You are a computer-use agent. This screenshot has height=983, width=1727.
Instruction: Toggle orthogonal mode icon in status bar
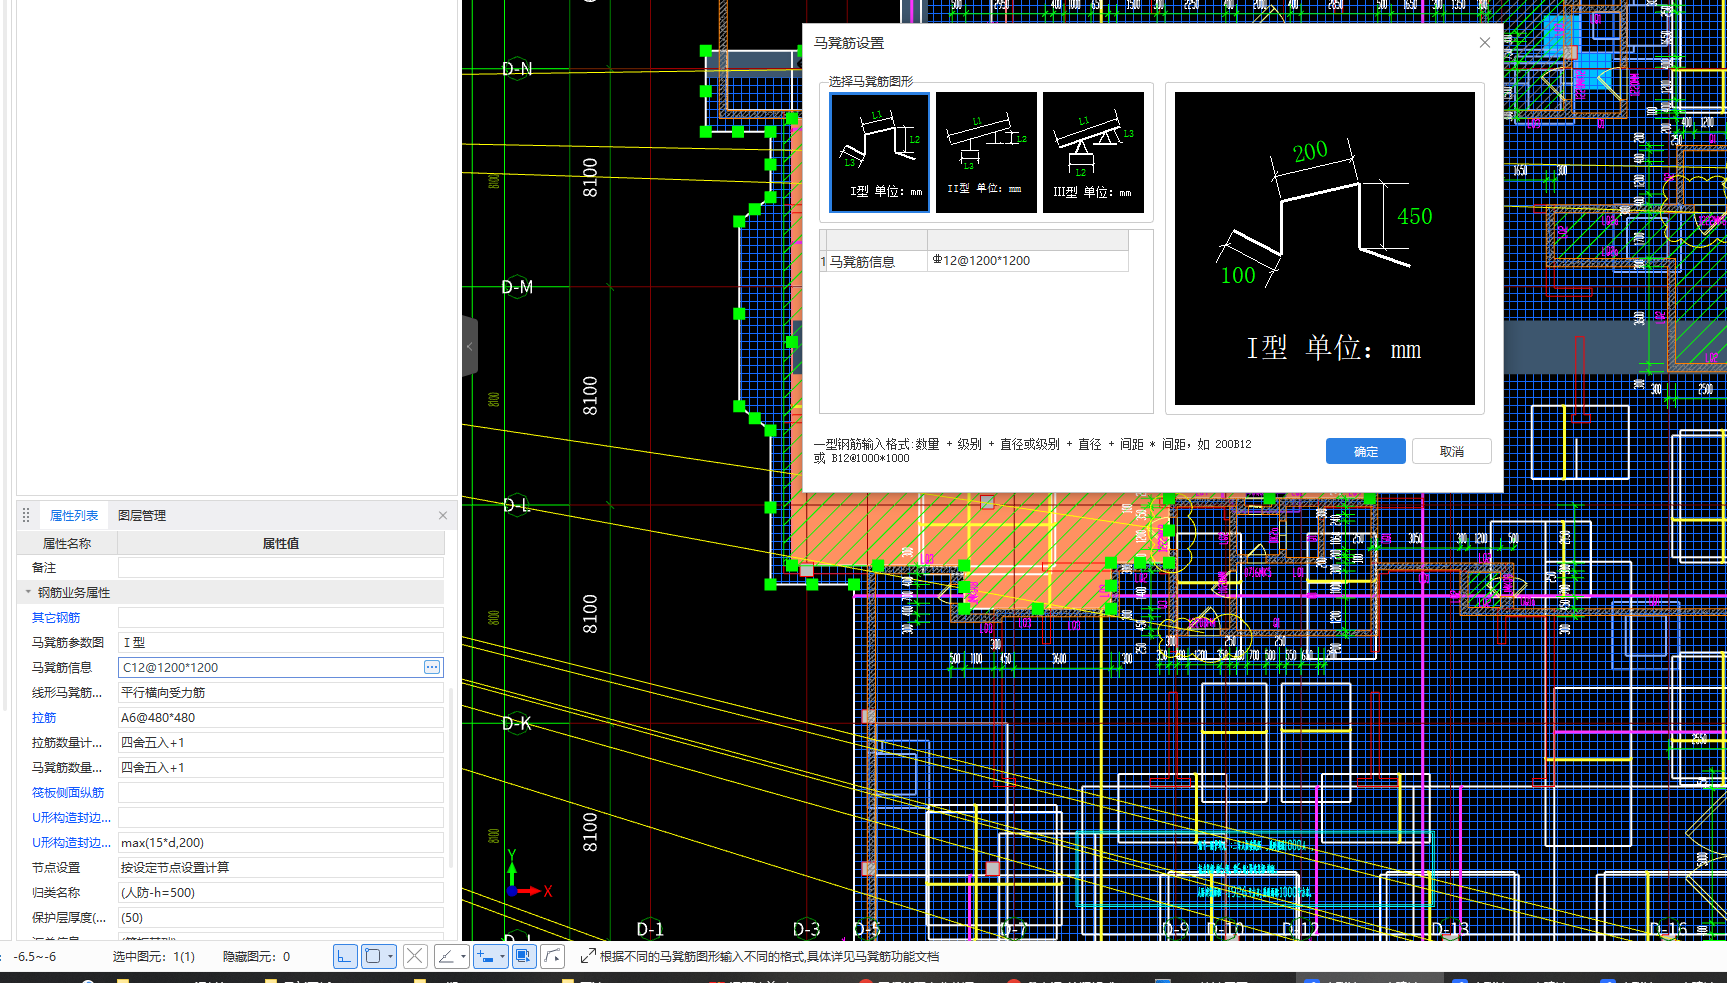(344, 957)
